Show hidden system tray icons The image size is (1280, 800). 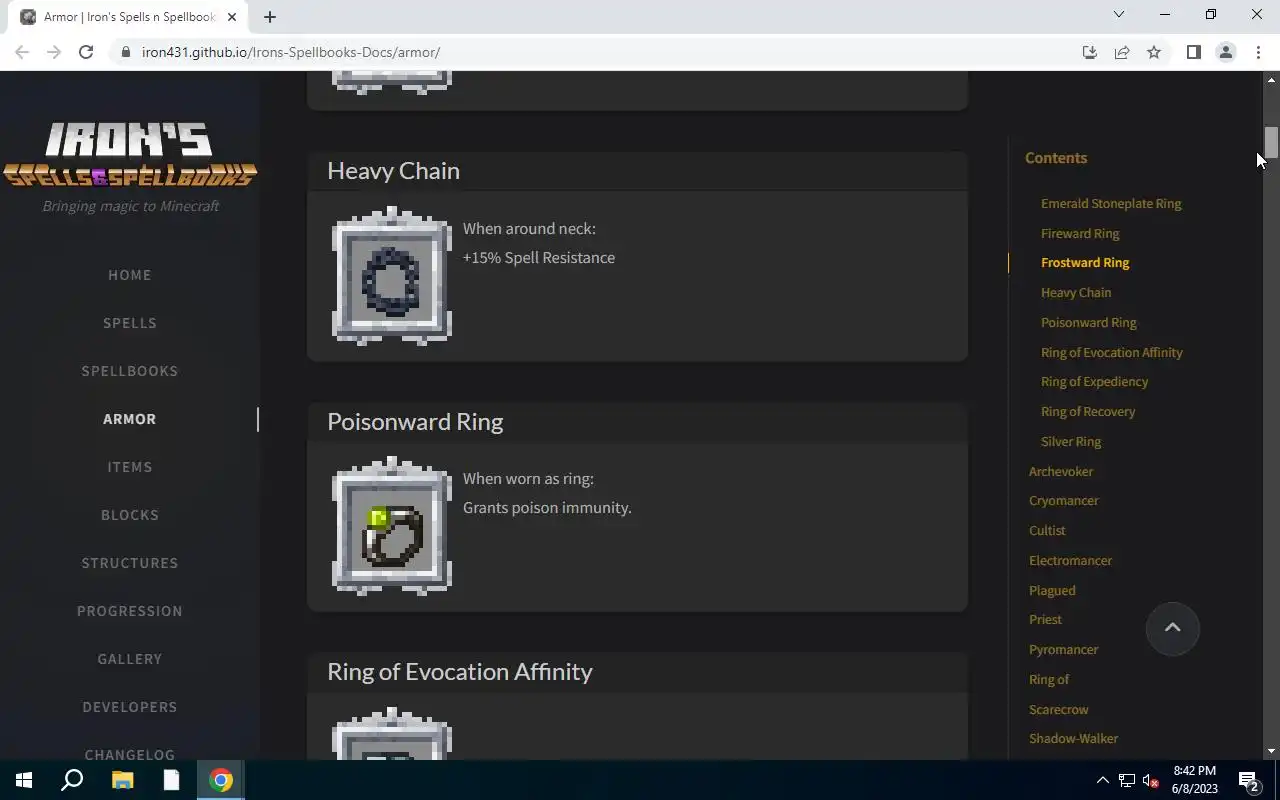1102,780
